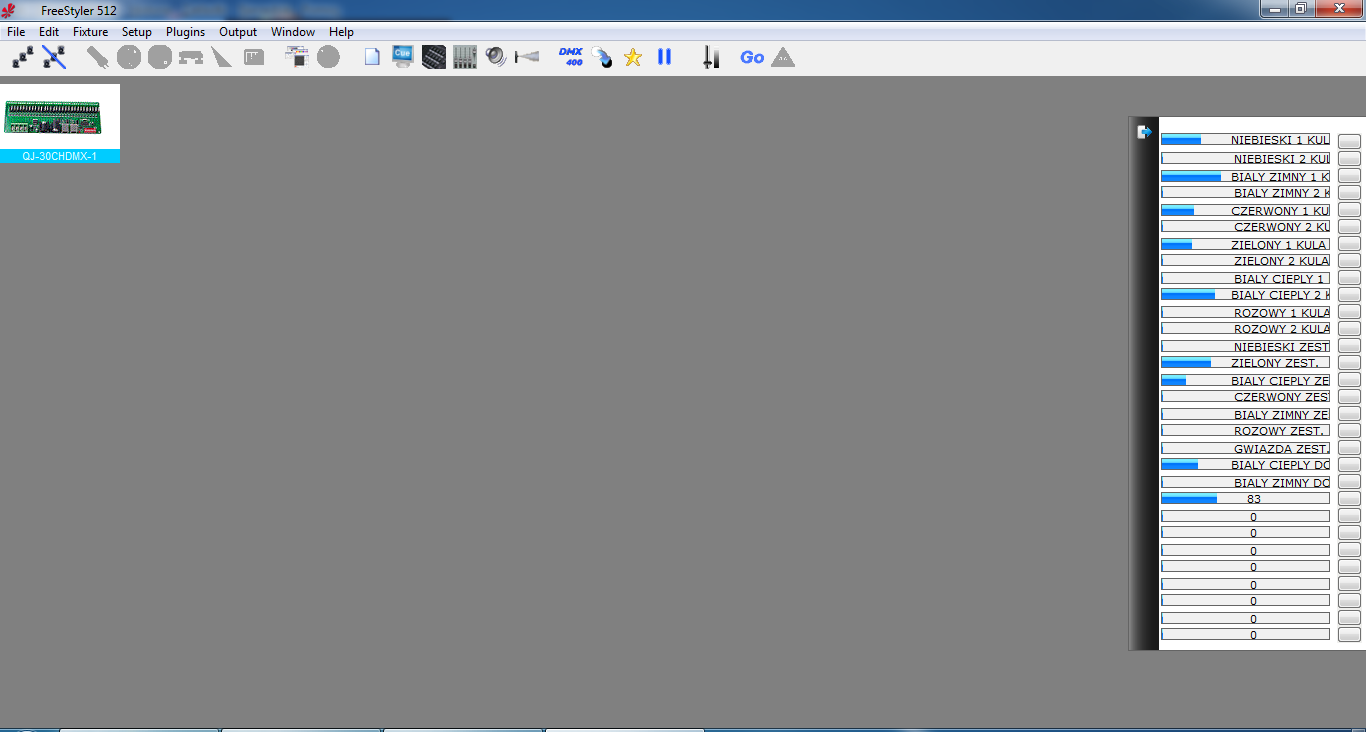Viewport: 1366px width, 732px height.
Task: Open the Cue monitor icon
Action: tap(403, 57)
